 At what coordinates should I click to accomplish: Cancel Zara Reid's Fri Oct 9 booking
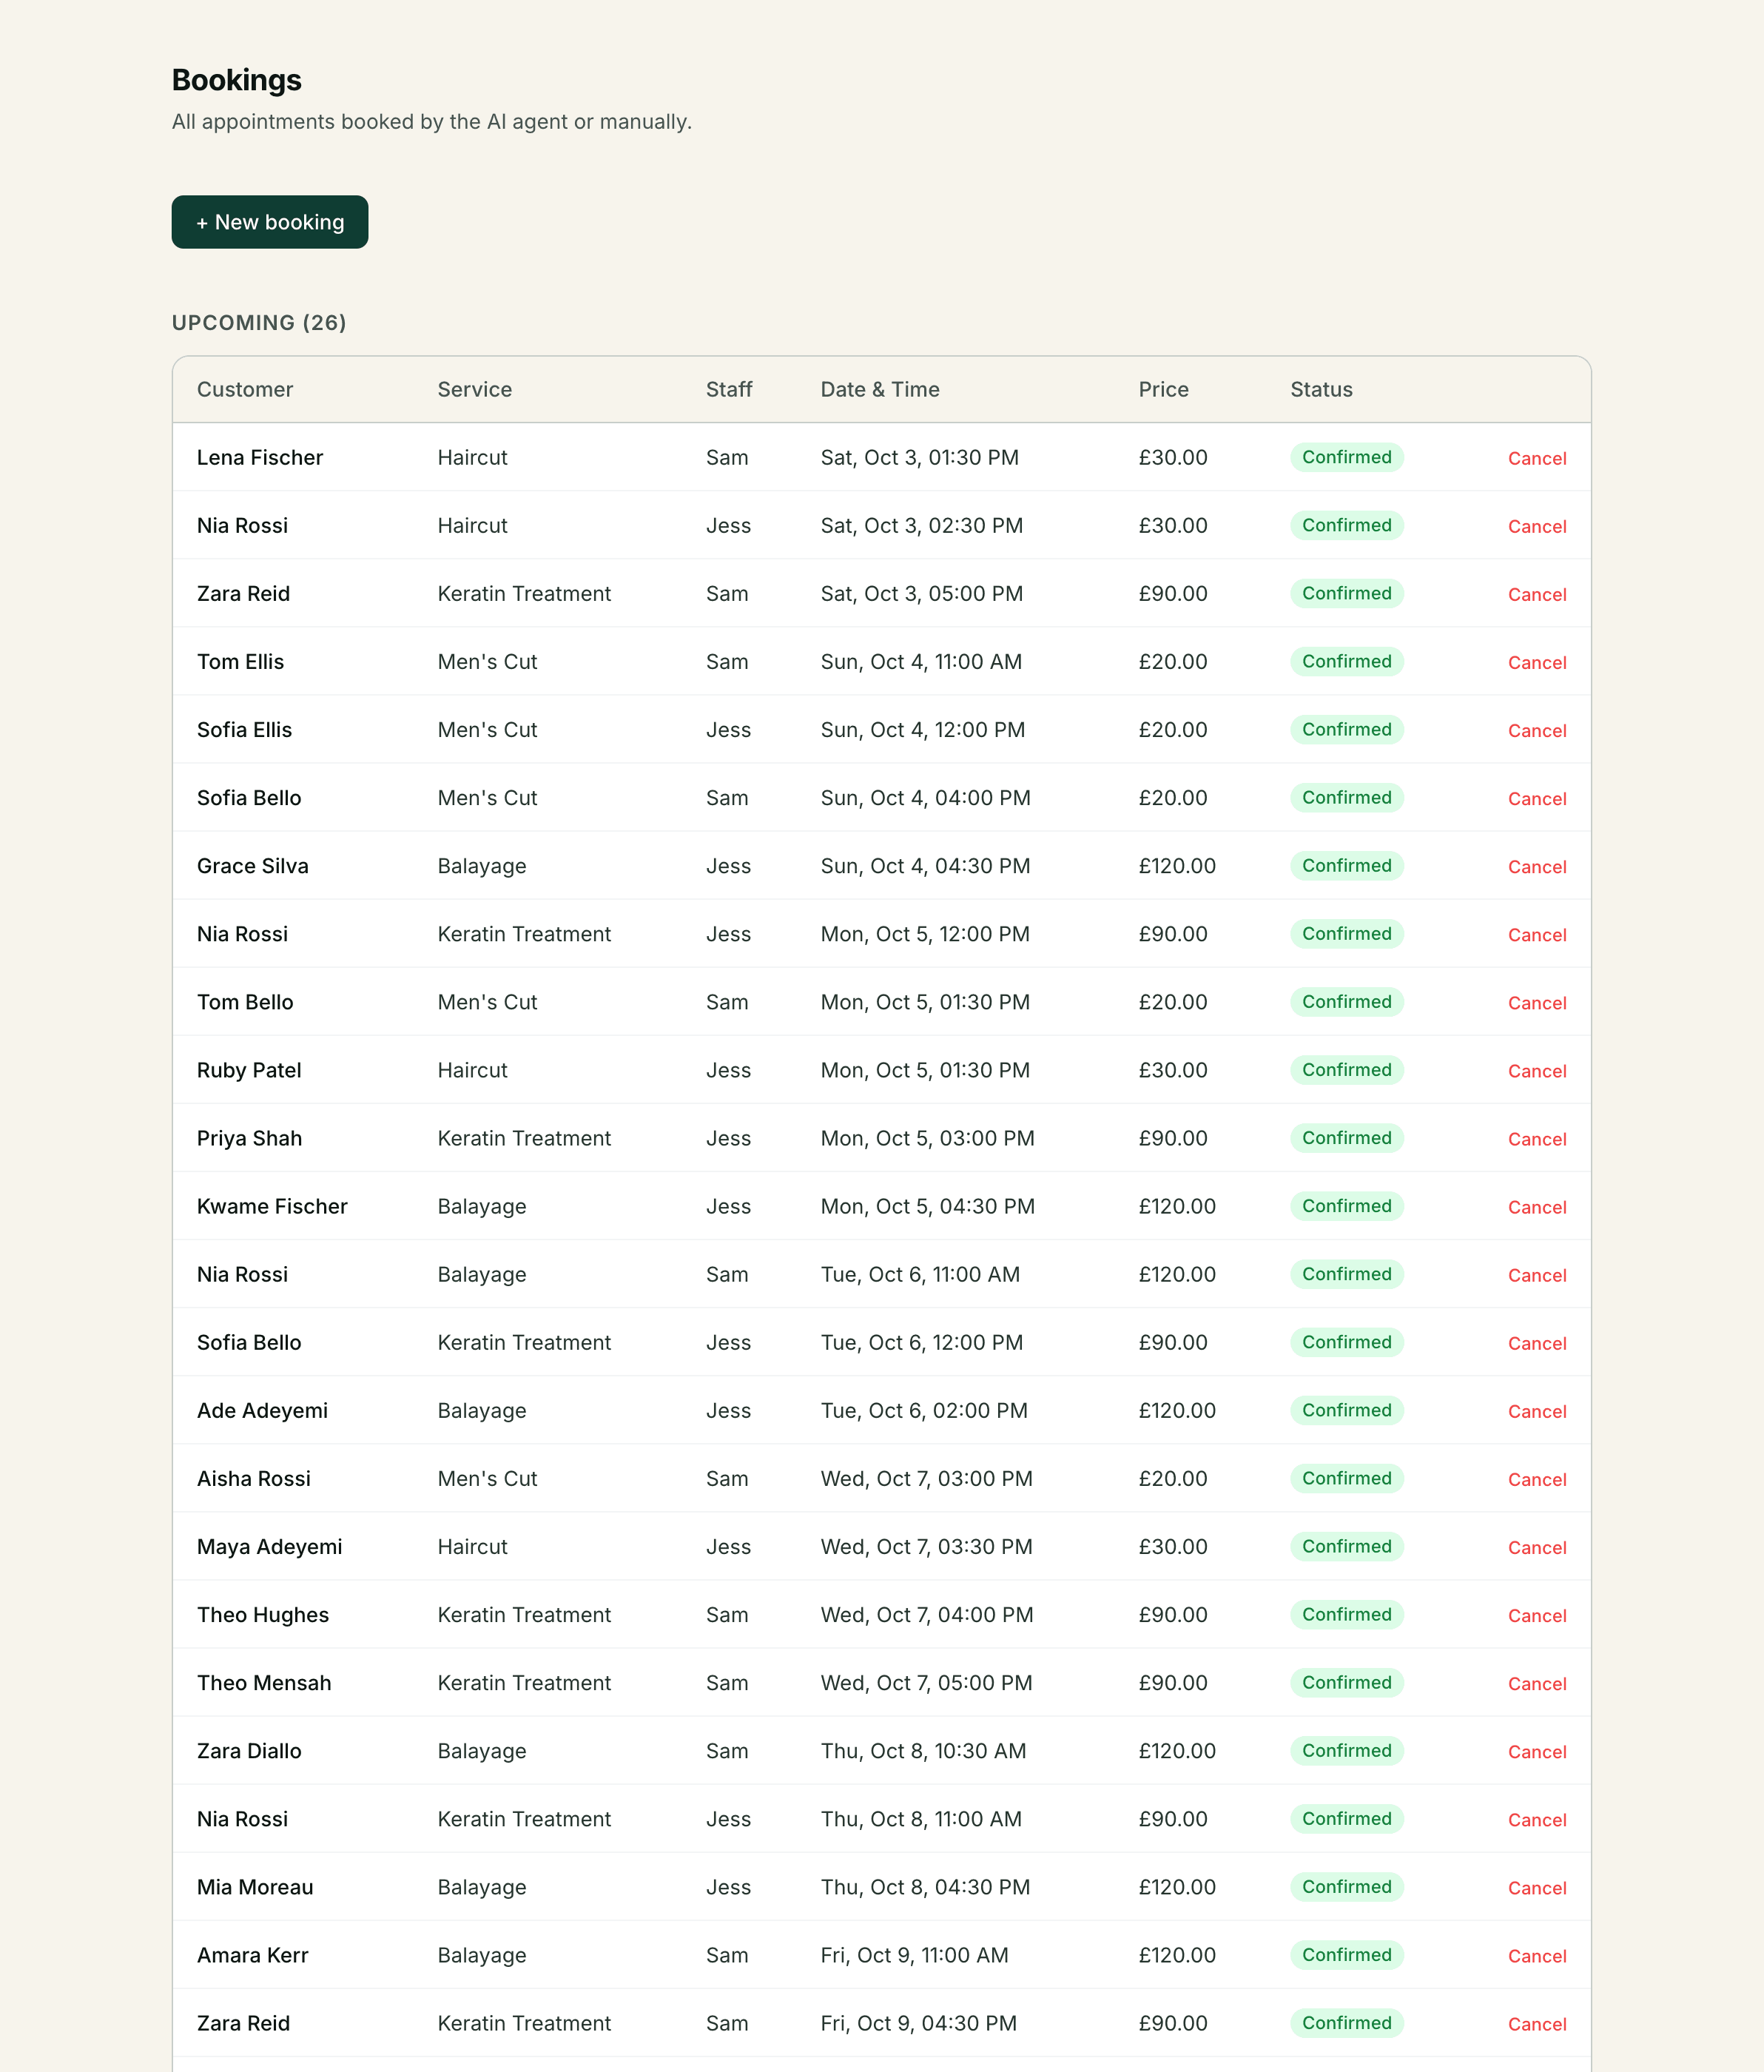(1537, 2023)
